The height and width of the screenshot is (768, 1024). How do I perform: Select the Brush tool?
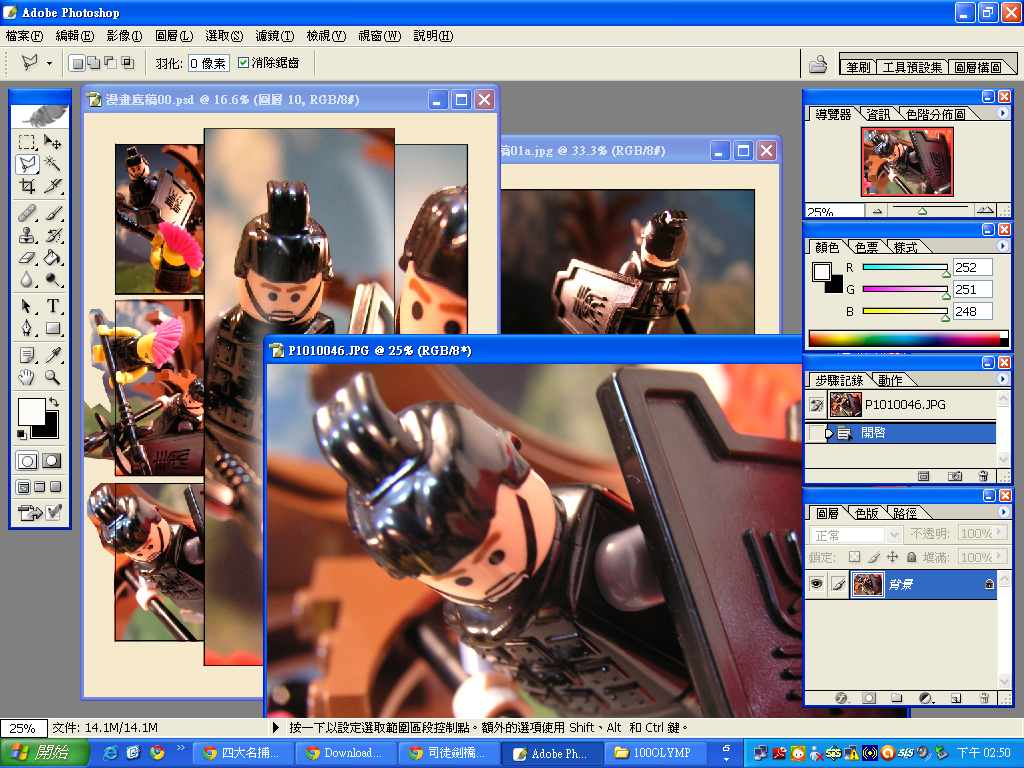coord(52,213)
